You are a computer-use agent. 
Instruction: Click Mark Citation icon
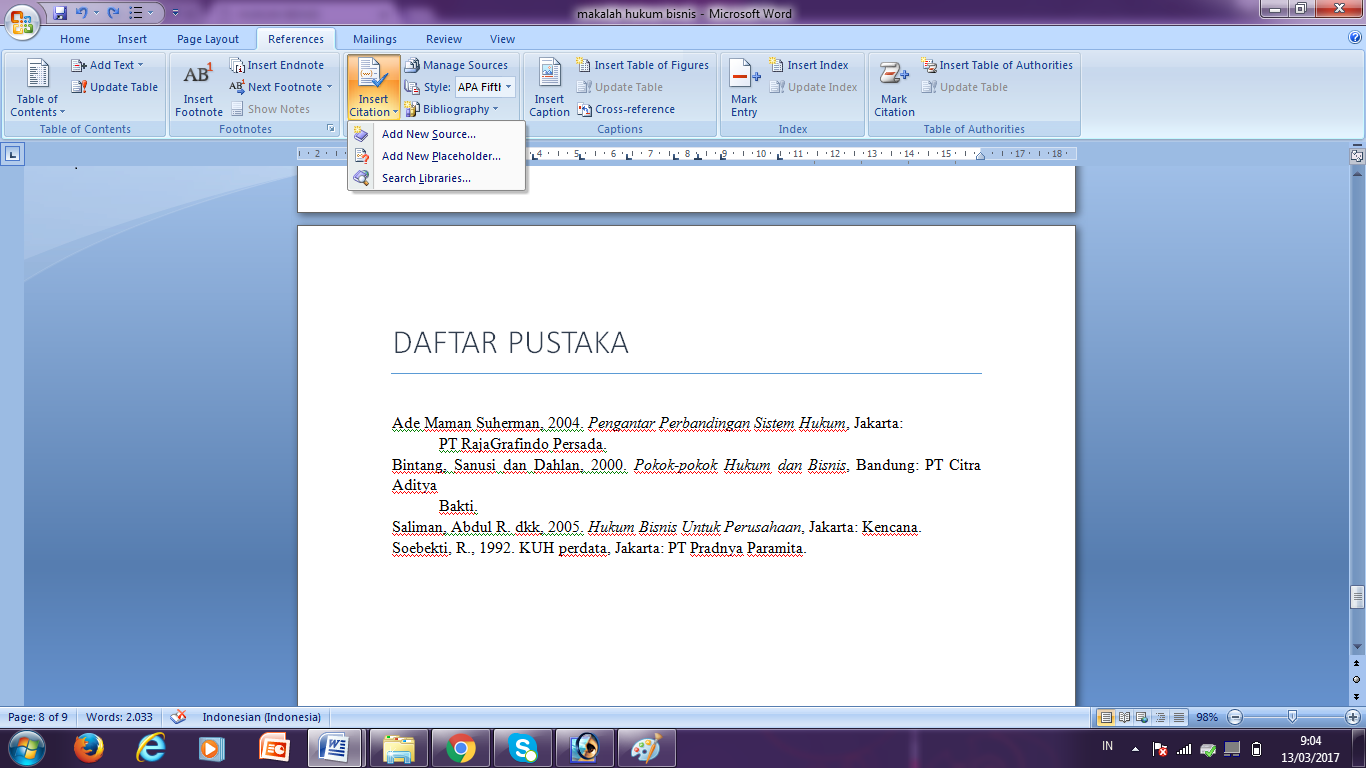[894, 88]
